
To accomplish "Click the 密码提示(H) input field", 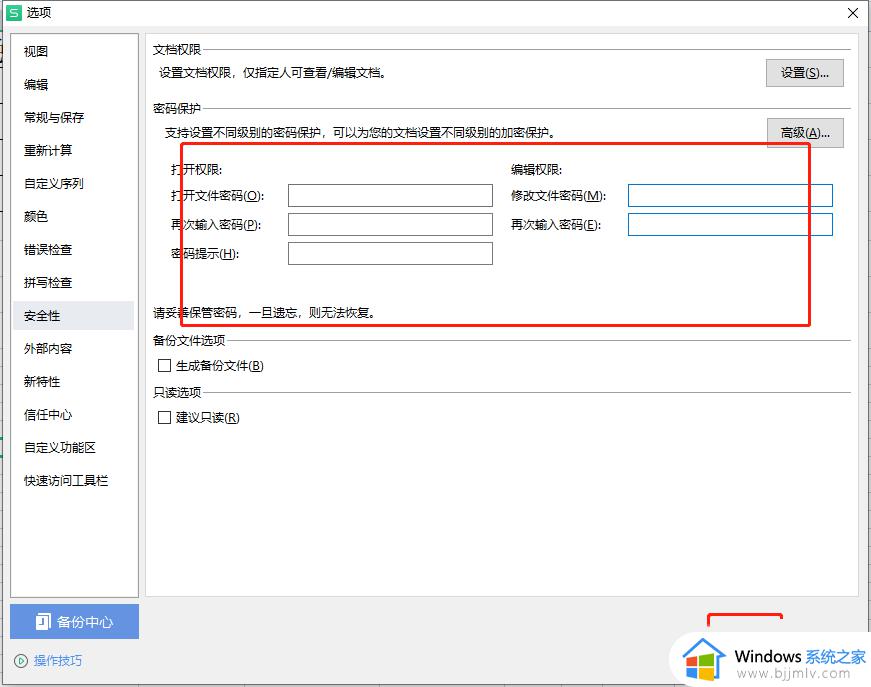I will click(390, 253).
